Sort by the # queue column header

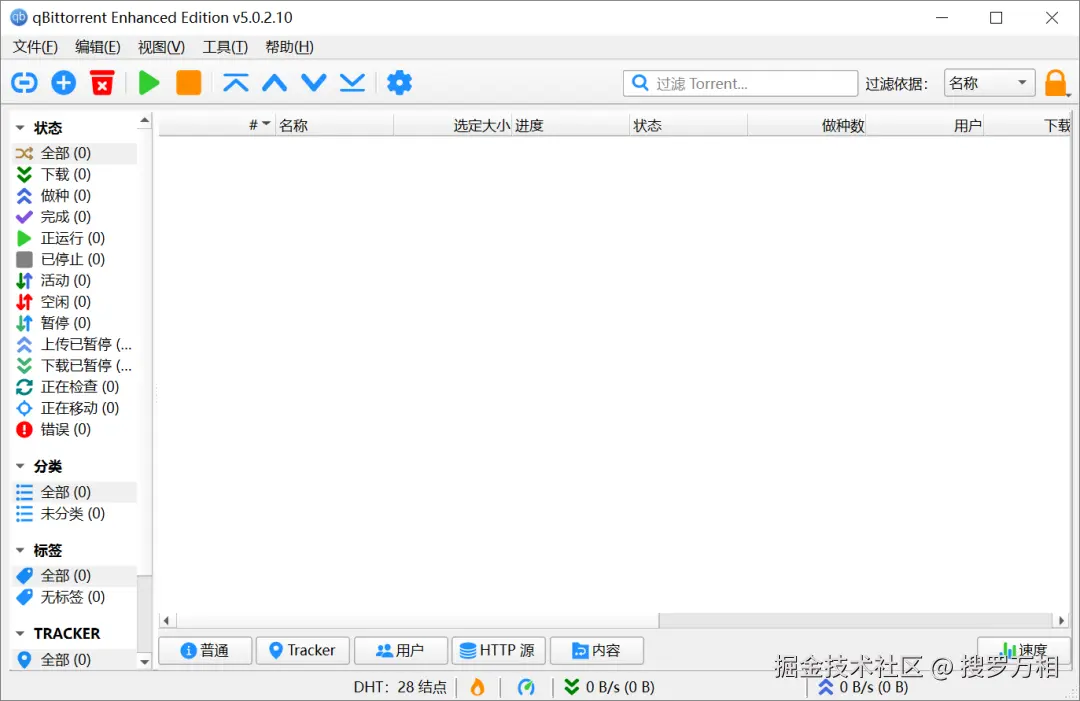tap(217, 125)
